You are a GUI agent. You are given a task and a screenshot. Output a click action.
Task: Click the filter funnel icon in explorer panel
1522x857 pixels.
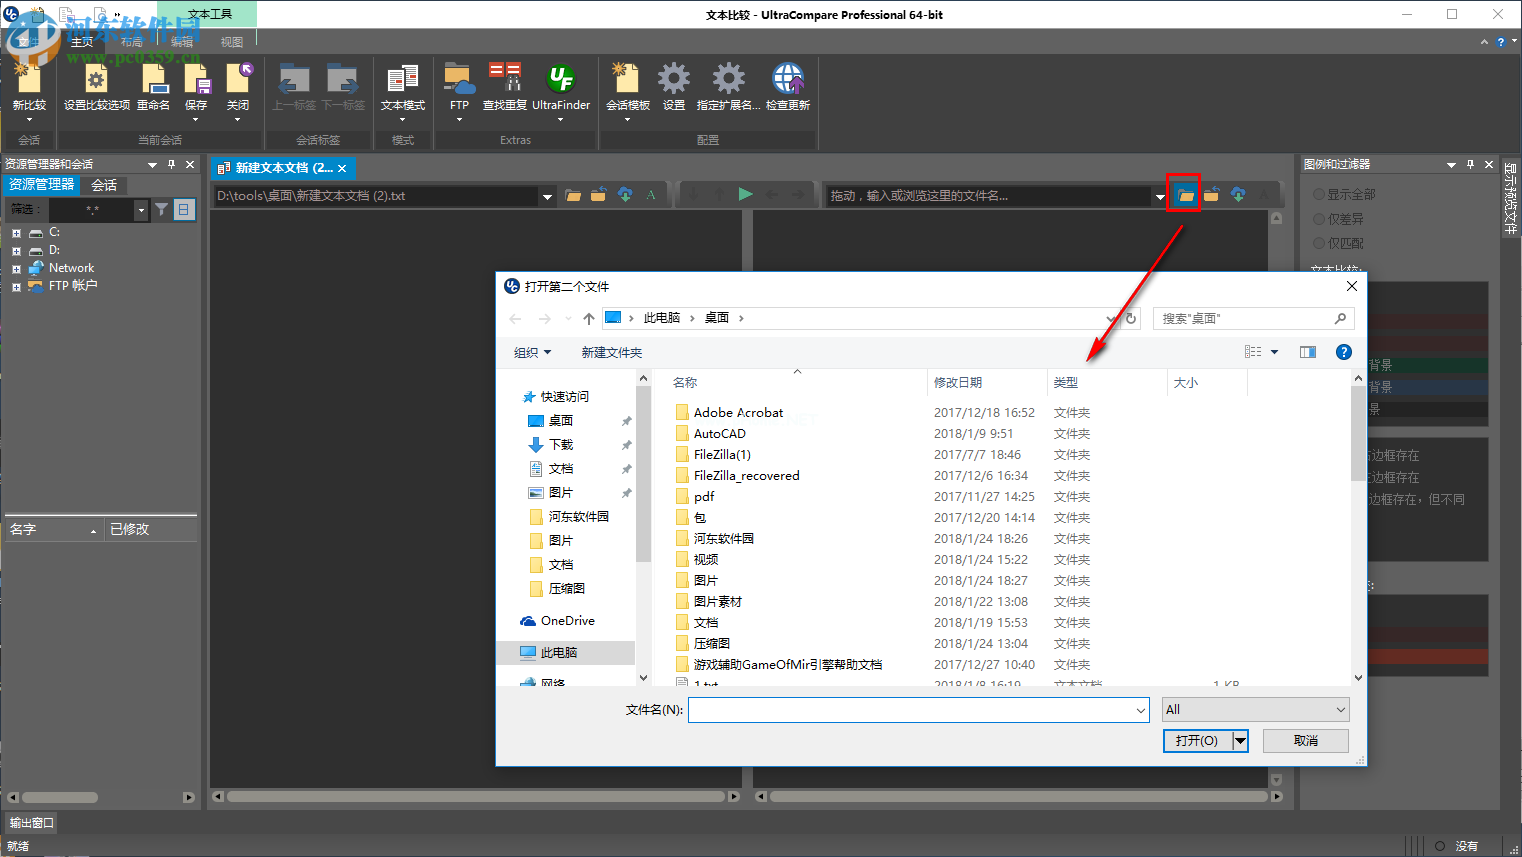click(x=161, y=209)
